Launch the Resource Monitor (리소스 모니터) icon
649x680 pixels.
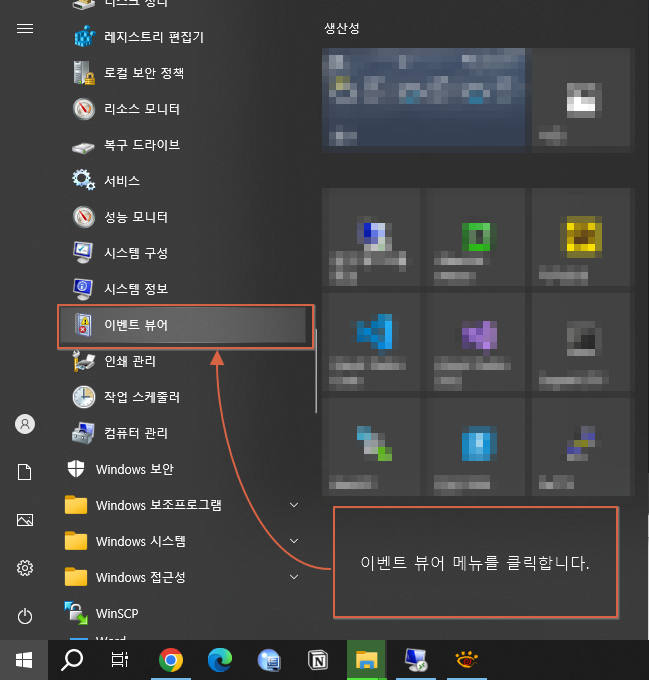(84, 109)
